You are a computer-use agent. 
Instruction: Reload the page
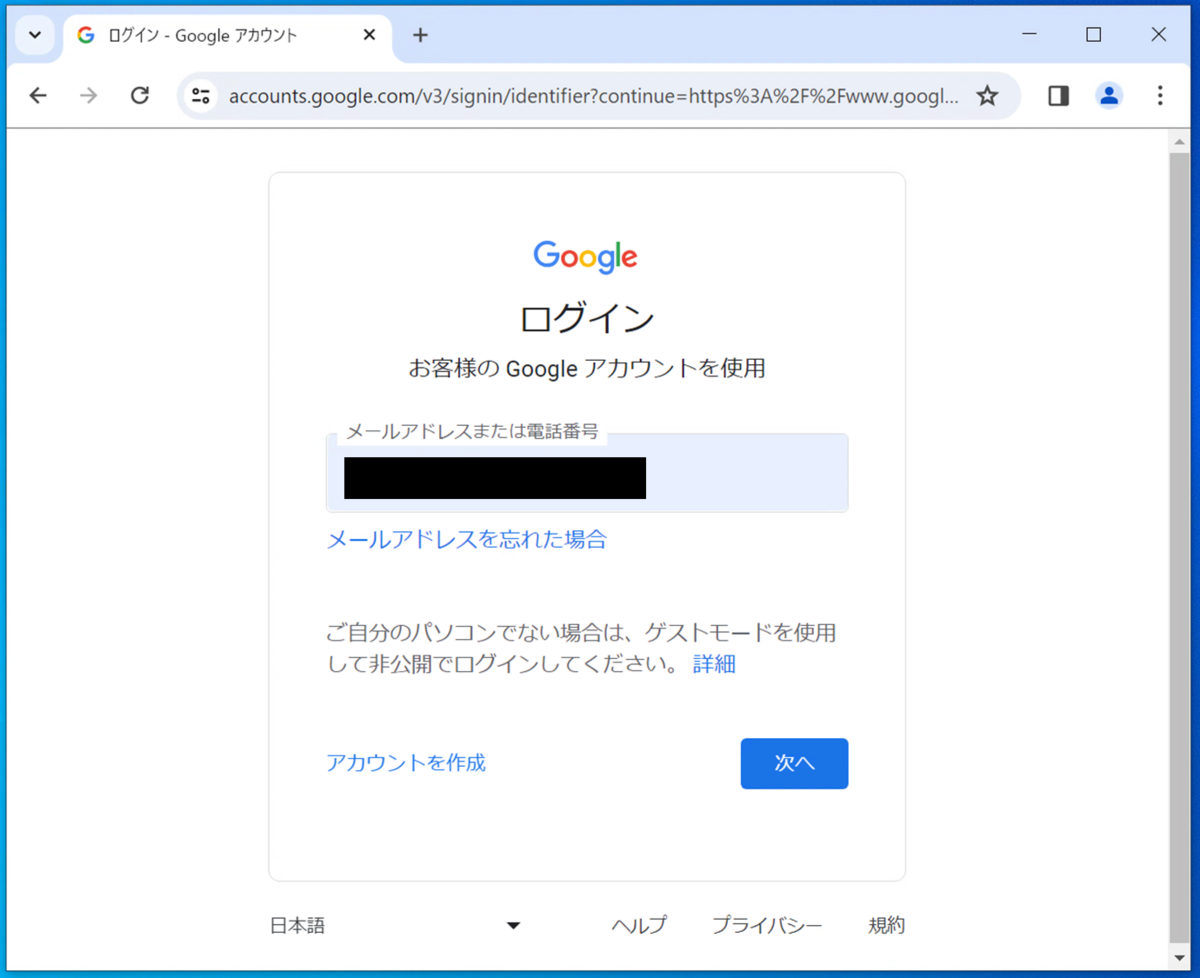[140, 95]
